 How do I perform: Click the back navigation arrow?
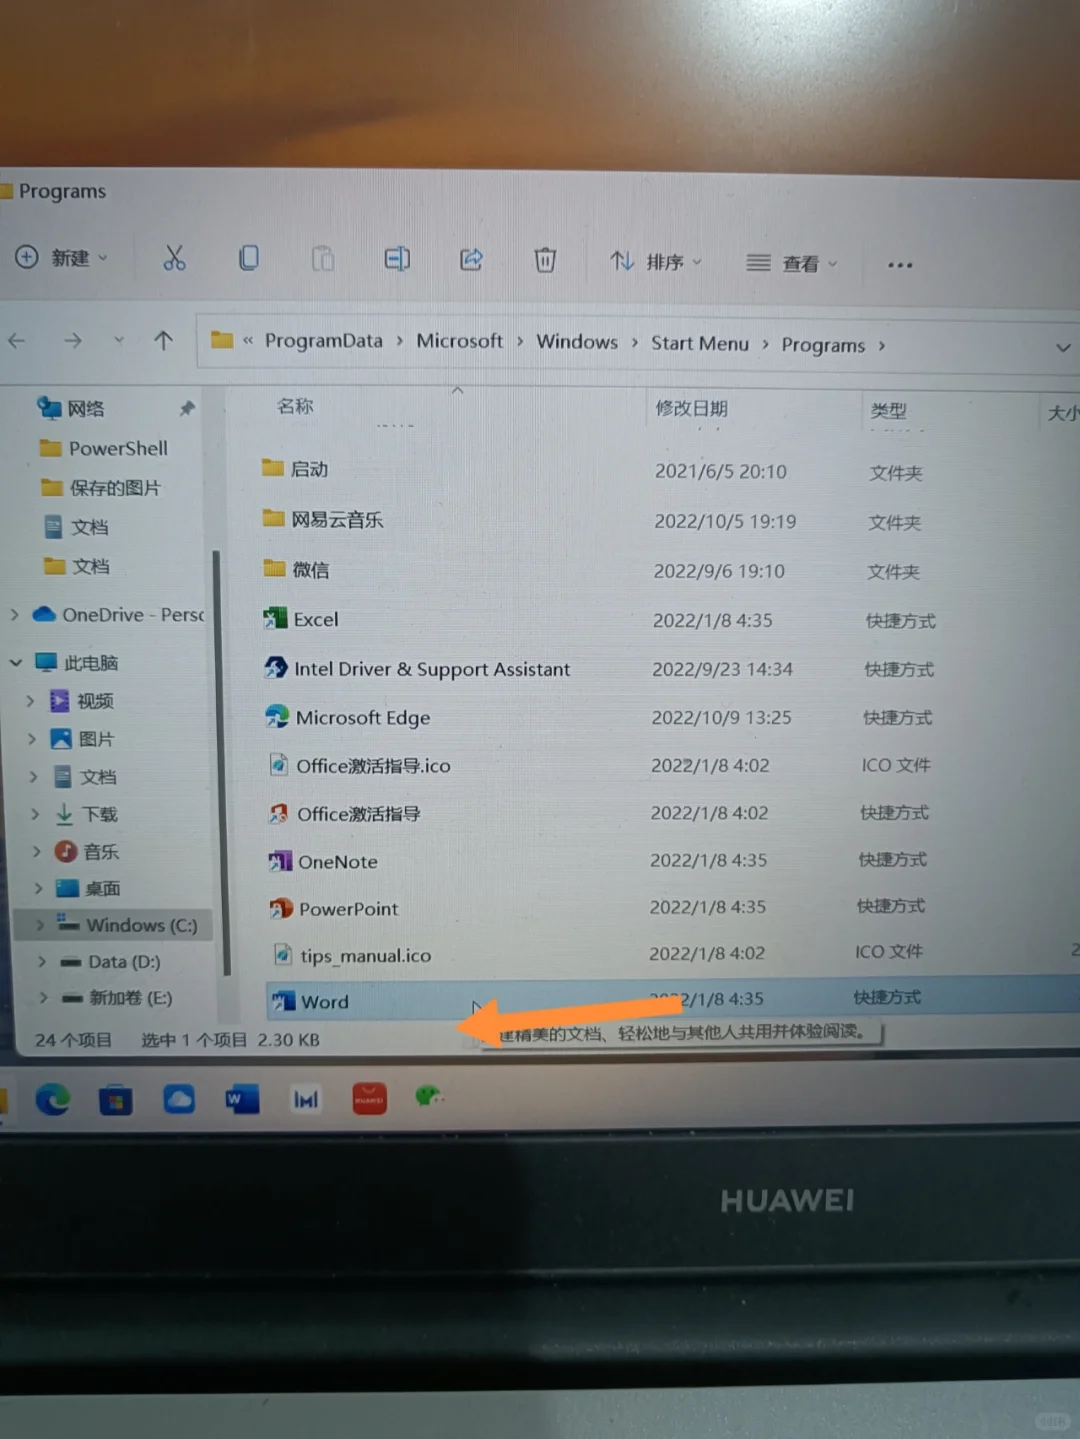tap(17, 341)
